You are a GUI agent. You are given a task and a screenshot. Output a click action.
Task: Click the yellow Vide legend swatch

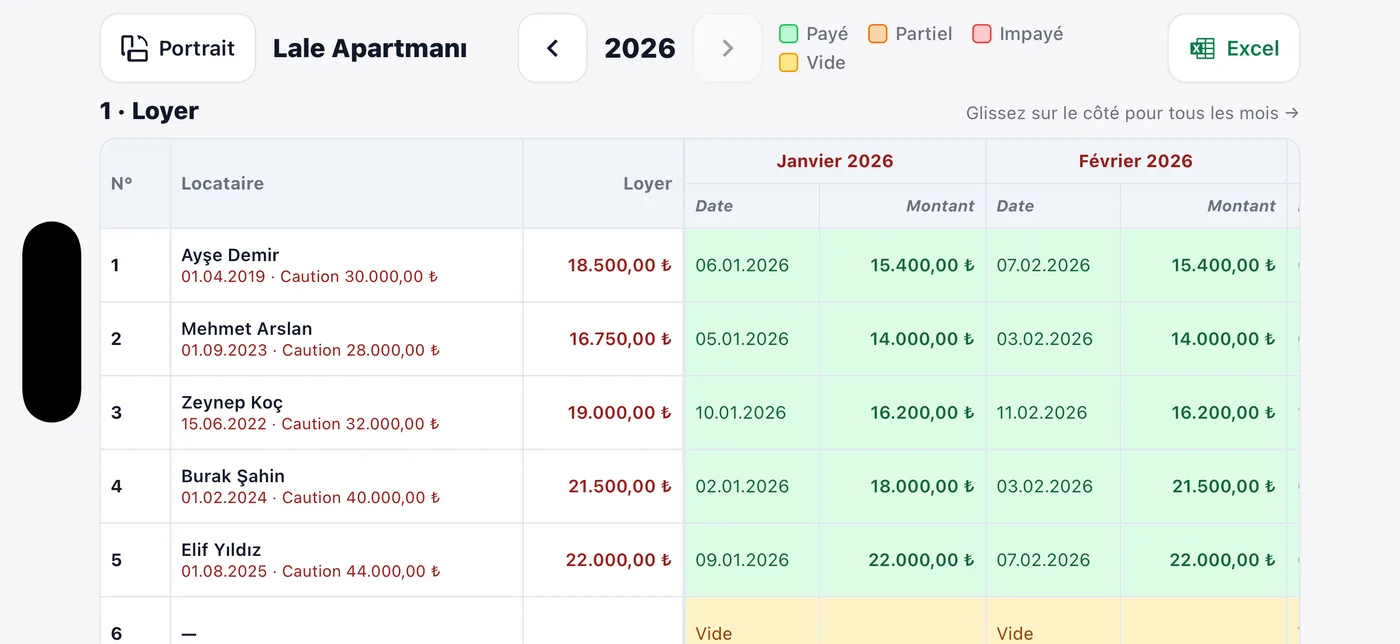tap(789, 63)
